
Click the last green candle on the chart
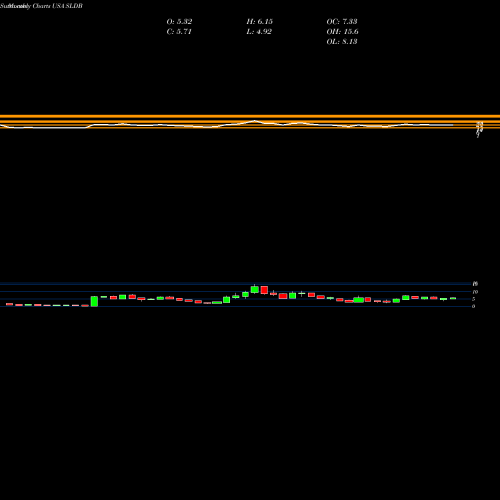pyautogui.click(x=453, y=298)
